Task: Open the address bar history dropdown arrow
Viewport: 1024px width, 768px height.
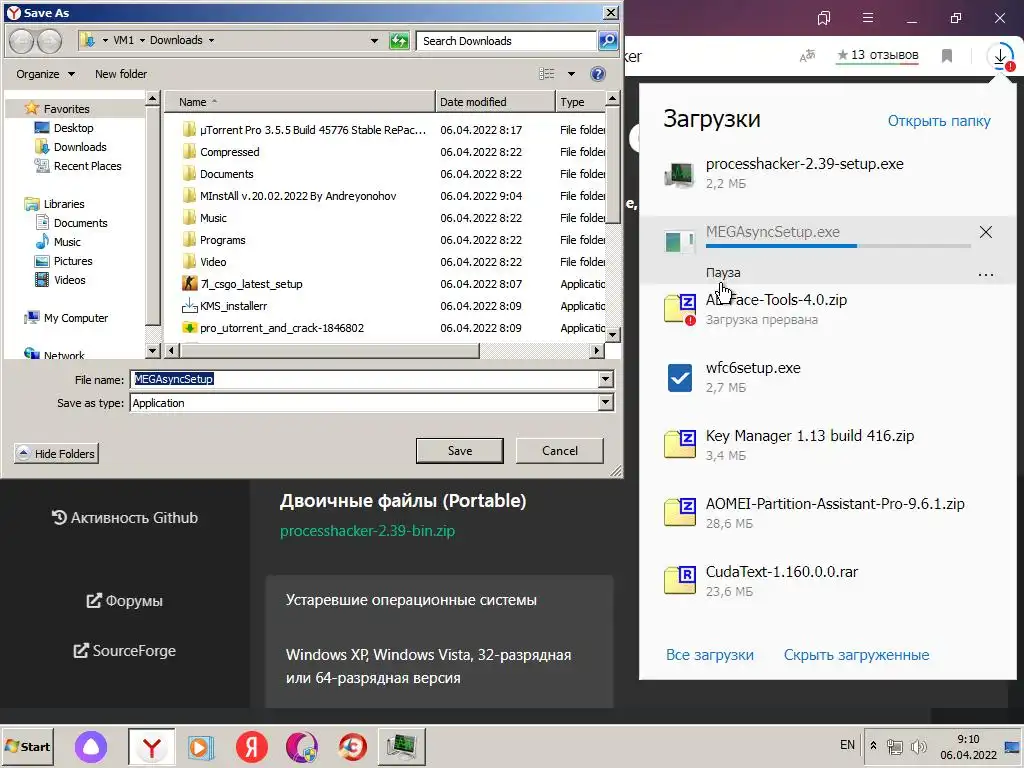Action: pos(374,40)
